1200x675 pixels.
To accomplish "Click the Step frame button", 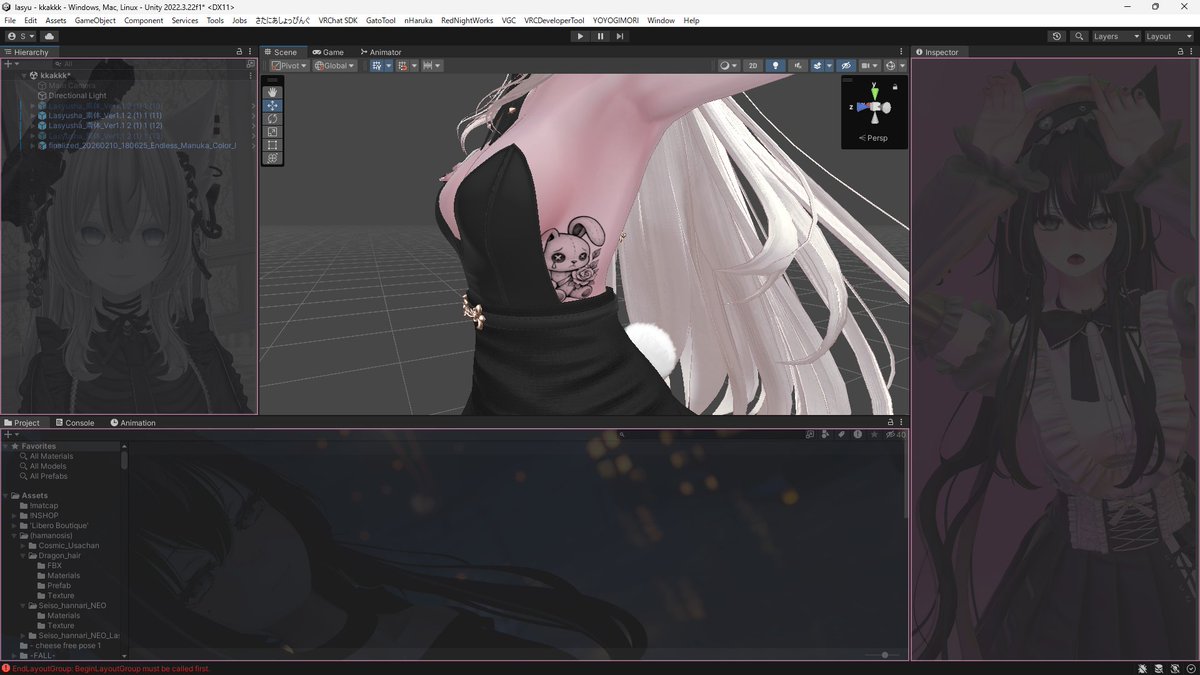I will (x=620, y=36).
